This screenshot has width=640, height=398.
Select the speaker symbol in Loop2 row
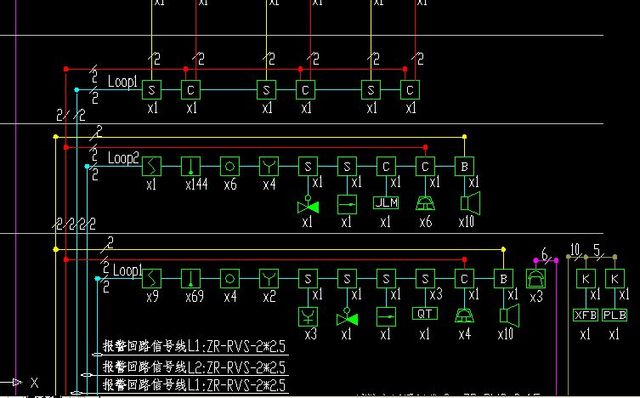point(471,203)
